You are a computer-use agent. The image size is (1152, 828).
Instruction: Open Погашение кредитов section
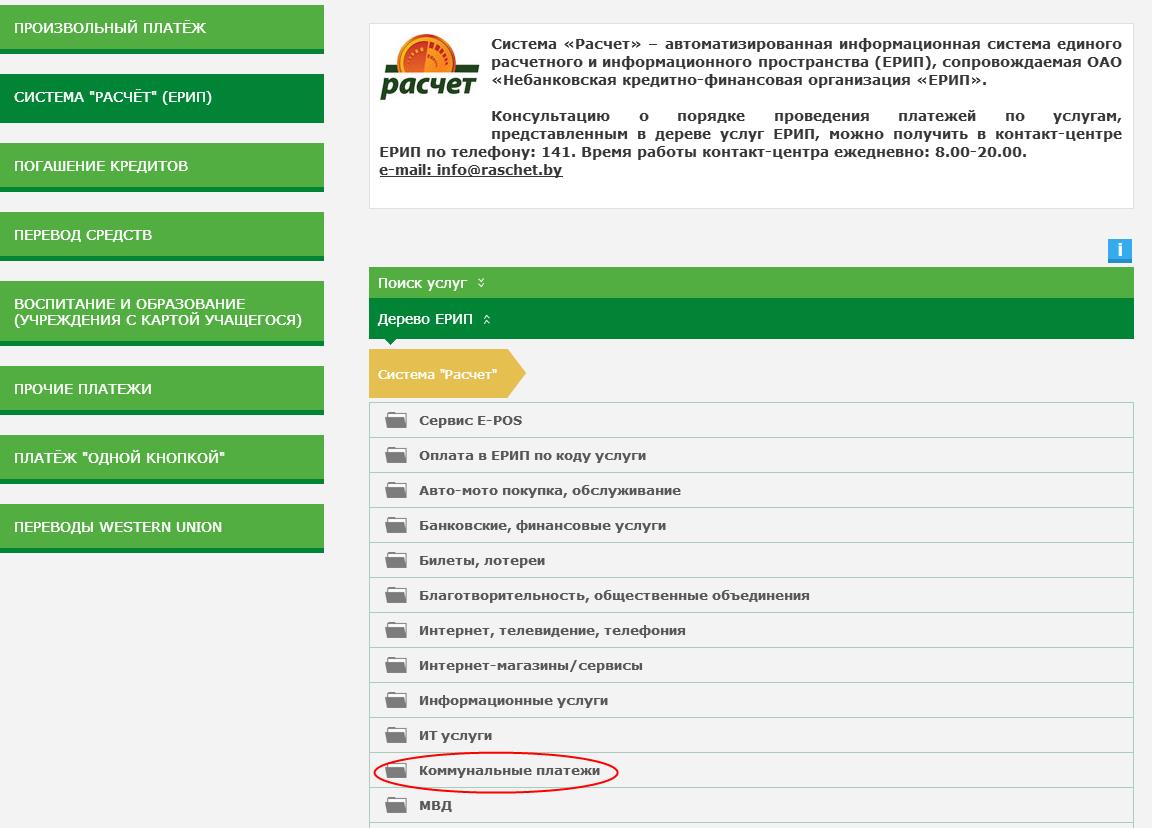point(162,167)
